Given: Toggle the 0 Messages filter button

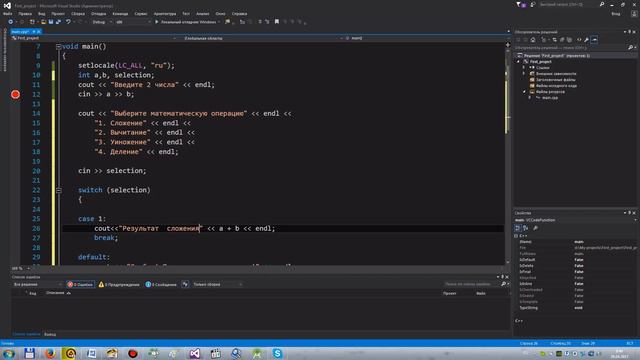Looking at the screenshot, I should pyautogui.click(x=161, y=284).
